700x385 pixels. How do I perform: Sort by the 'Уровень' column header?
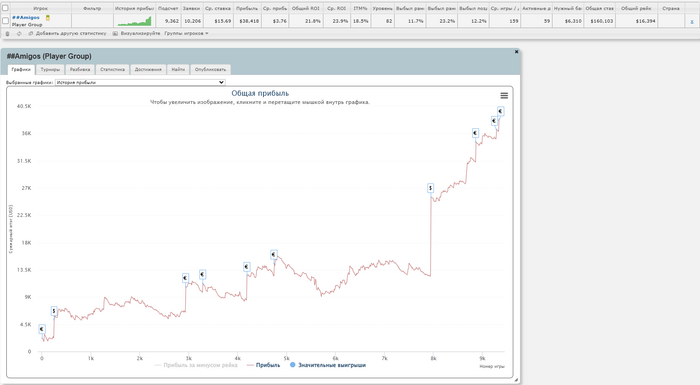click(x=382, y=8)
